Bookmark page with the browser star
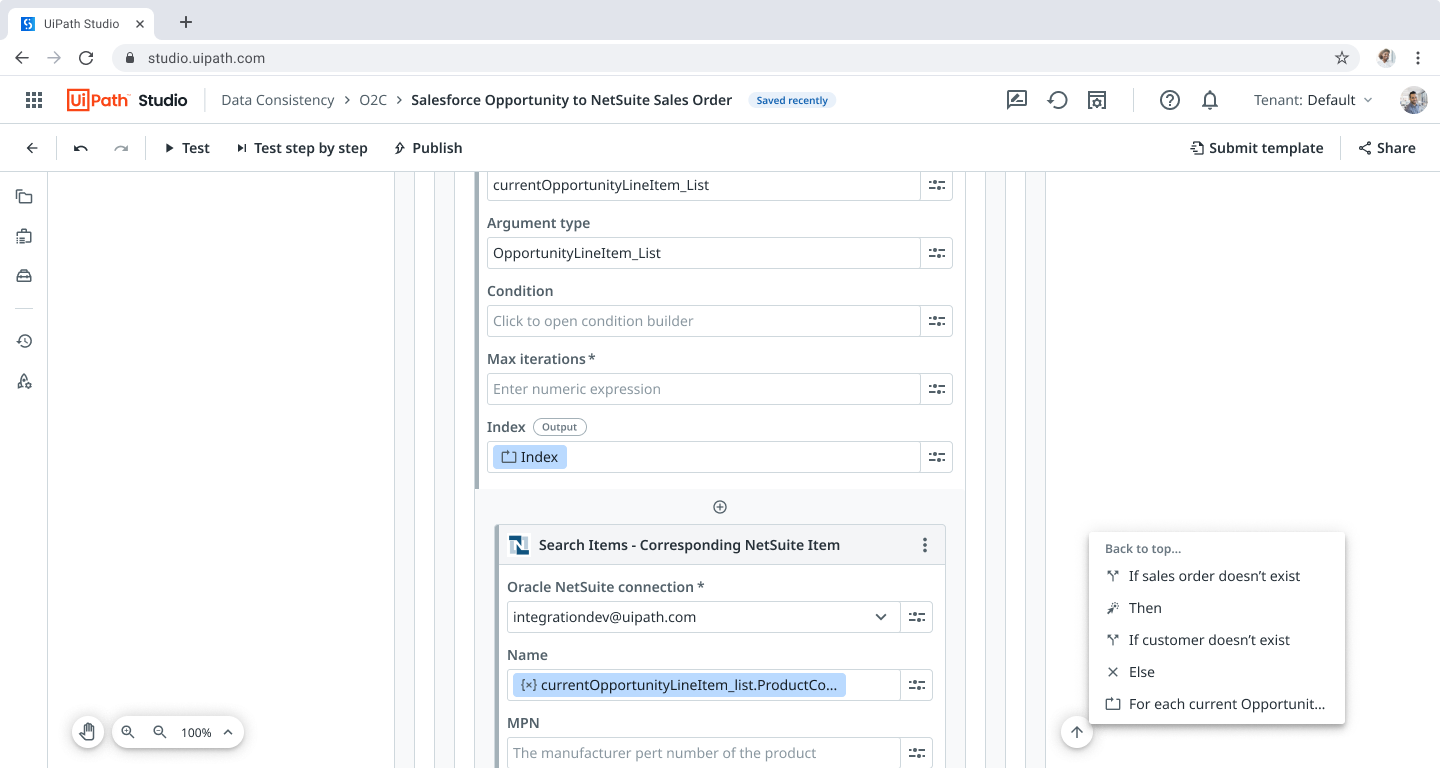The width and height of the screenshot is (1440, 768). (1342, 58)
